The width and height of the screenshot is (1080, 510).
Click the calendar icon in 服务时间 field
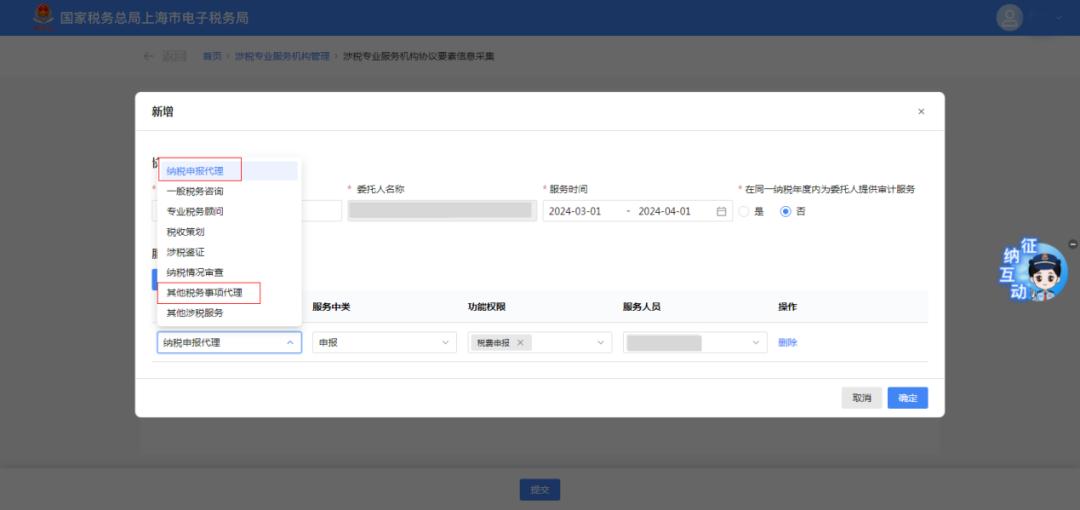[x=722, y=211]
